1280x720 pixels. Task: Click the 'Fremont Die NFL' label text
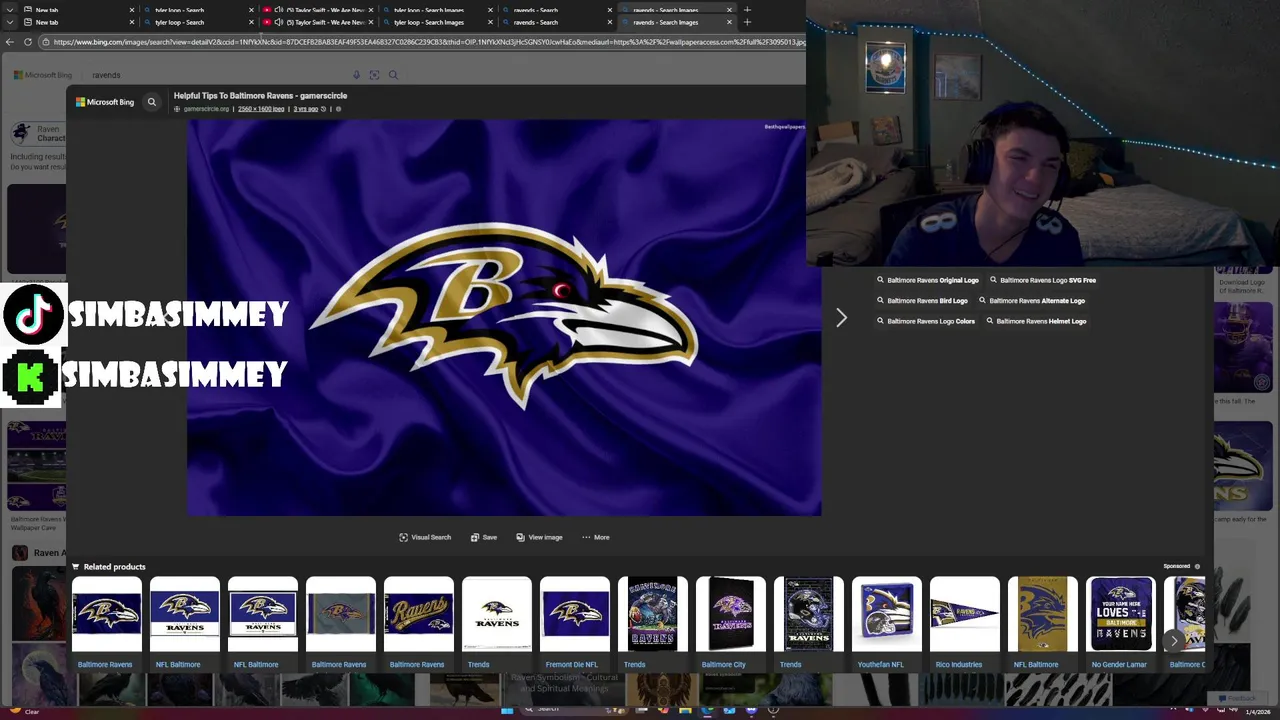click(571, 665)
